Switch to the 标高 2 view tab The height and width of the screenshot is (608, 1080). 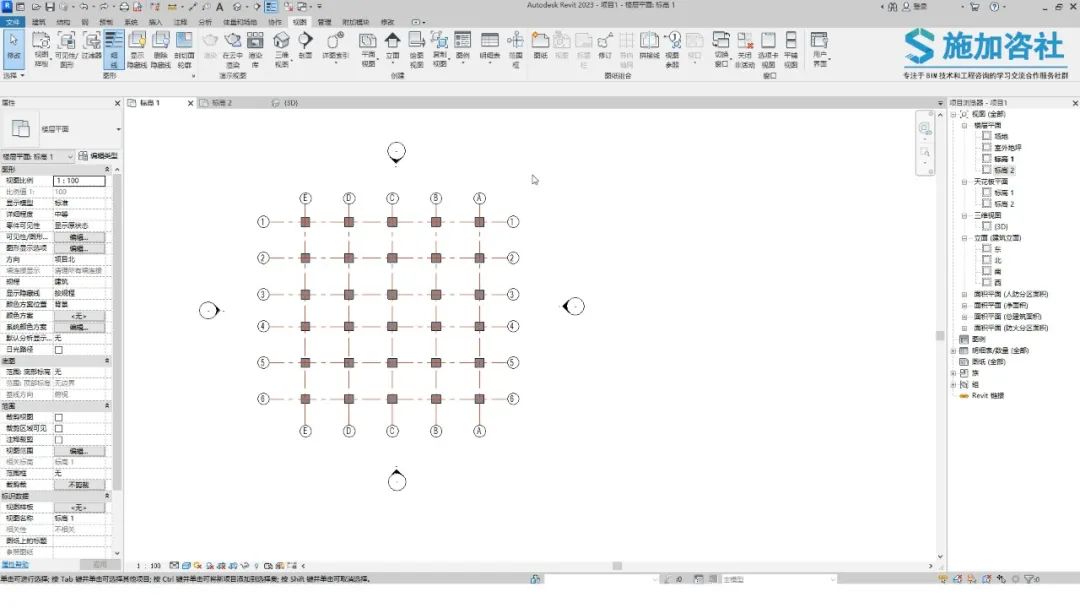[x=222, y=103]
